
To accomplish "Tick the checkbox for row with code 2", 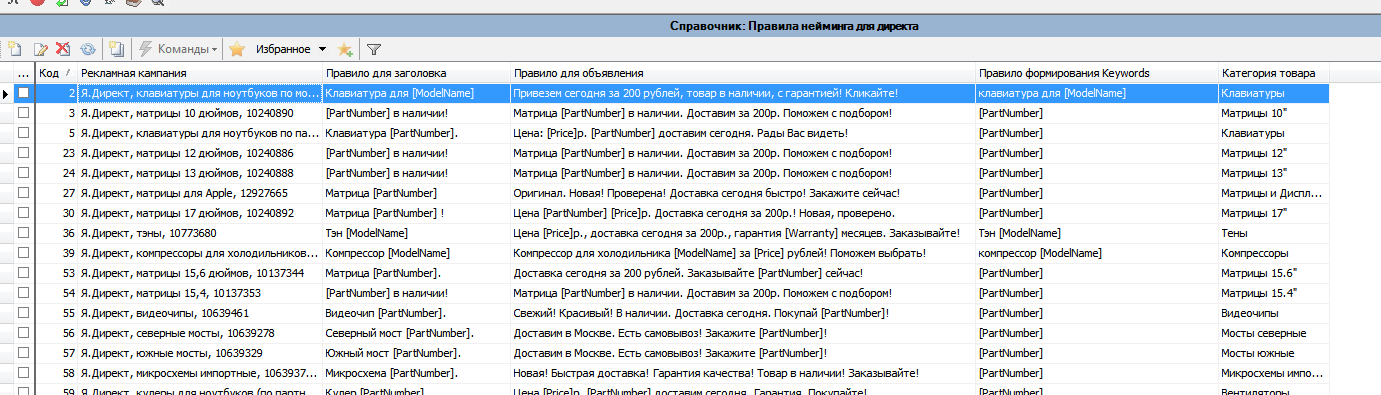I will click(x=23, y=93).
